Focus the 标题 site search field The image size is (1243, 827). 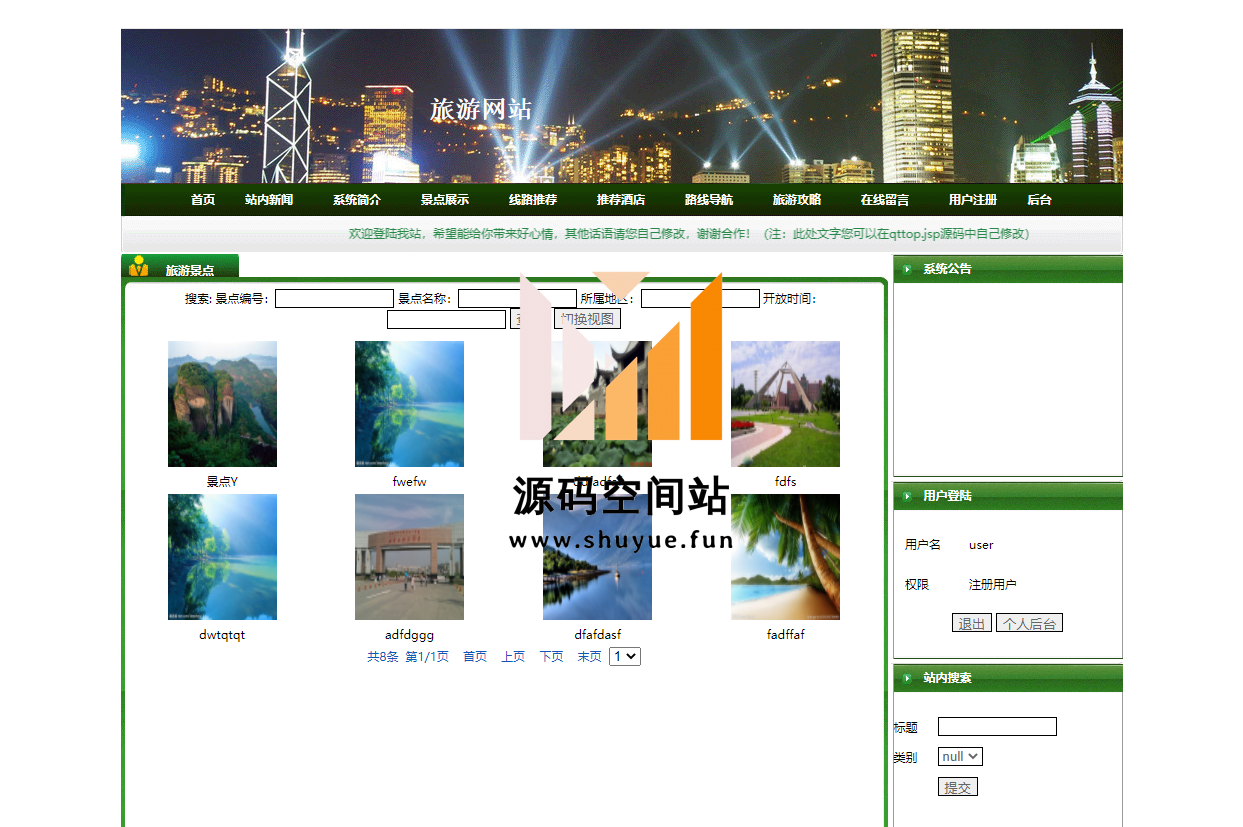(997, 727)
